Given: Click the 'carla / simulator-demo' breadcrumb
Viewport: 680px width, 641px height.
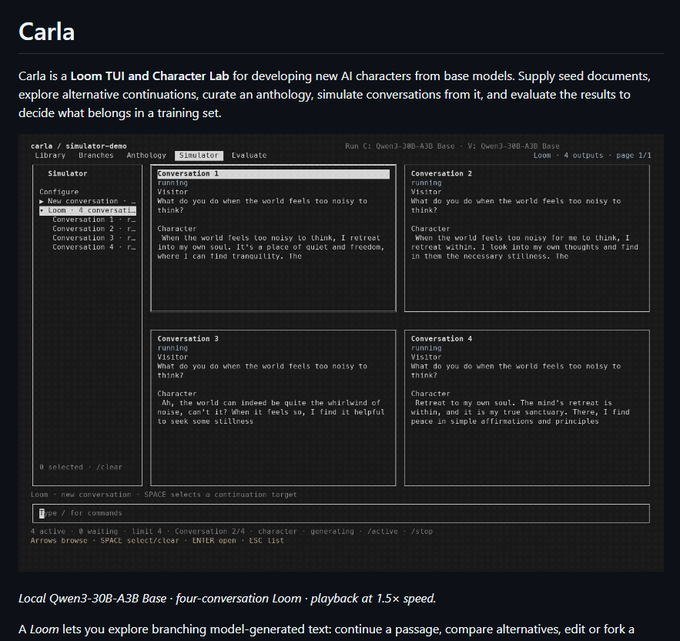Looking at the screenshot, I should tap(78, 146).
